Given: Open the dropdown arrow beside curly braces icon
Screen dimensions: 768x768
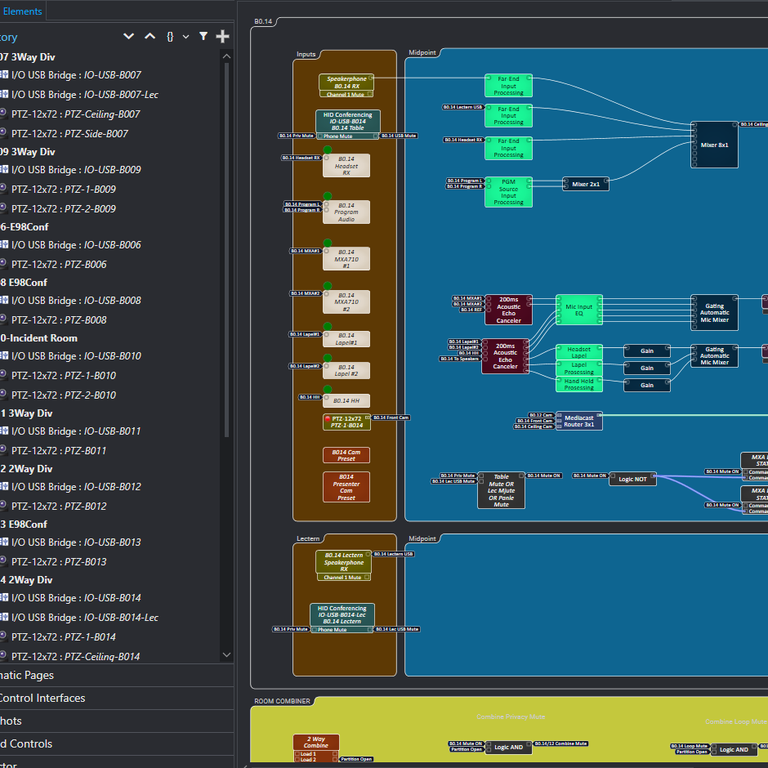Looking at the screenshot, I should tap(186, 37).
